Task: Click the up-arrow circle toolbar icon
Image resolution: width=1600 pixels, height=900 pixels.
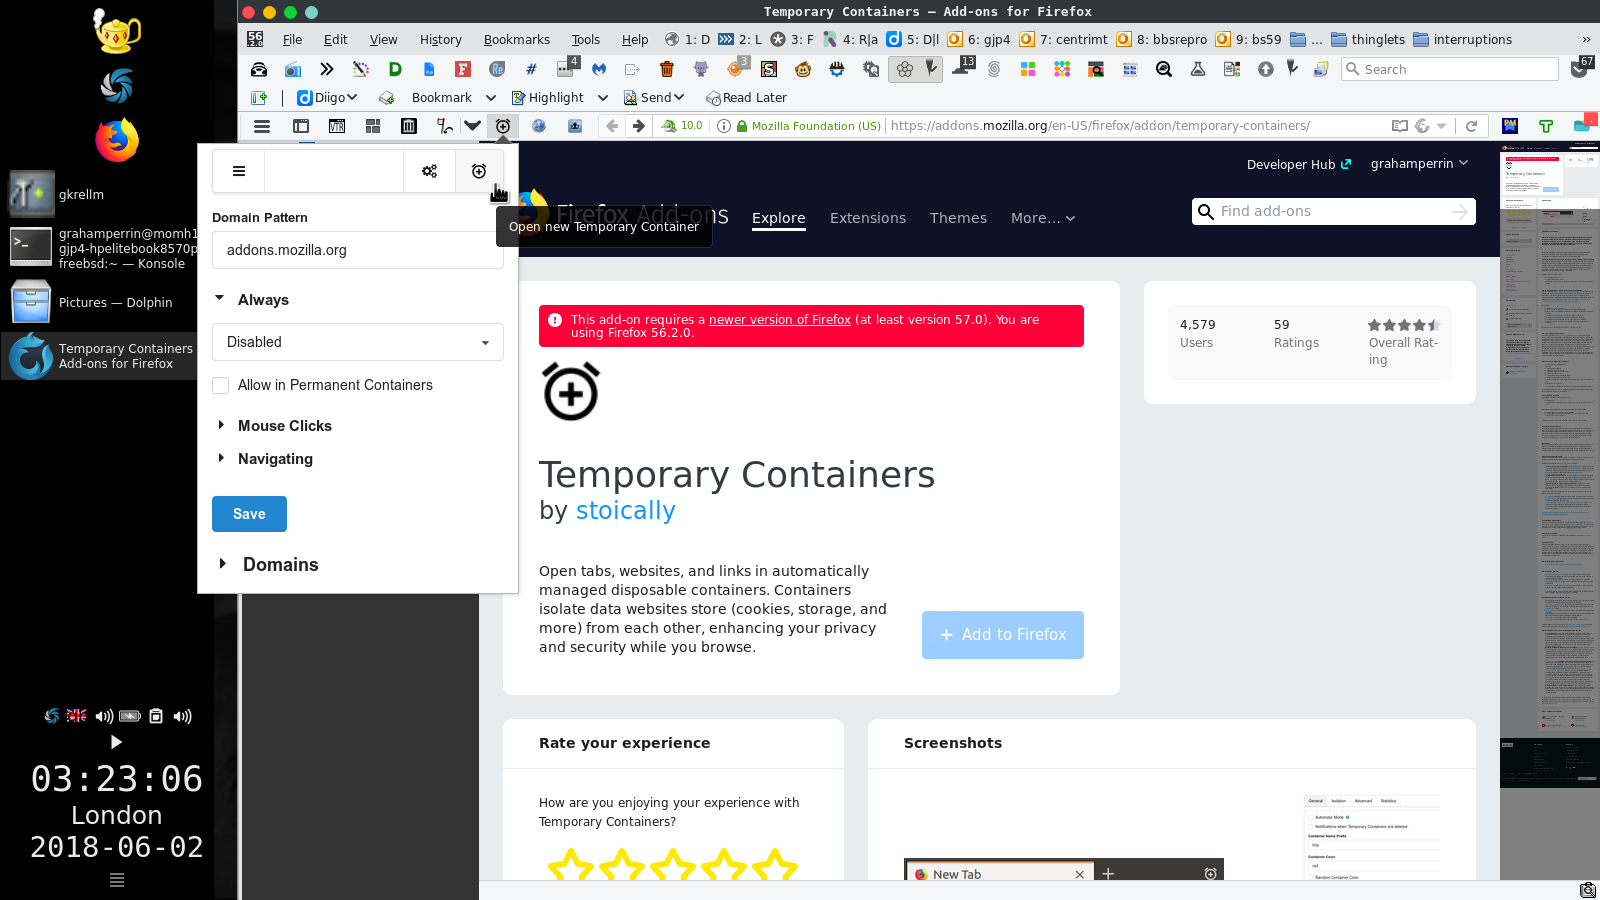Action: pyautogui.click(x=1266, y=69)
